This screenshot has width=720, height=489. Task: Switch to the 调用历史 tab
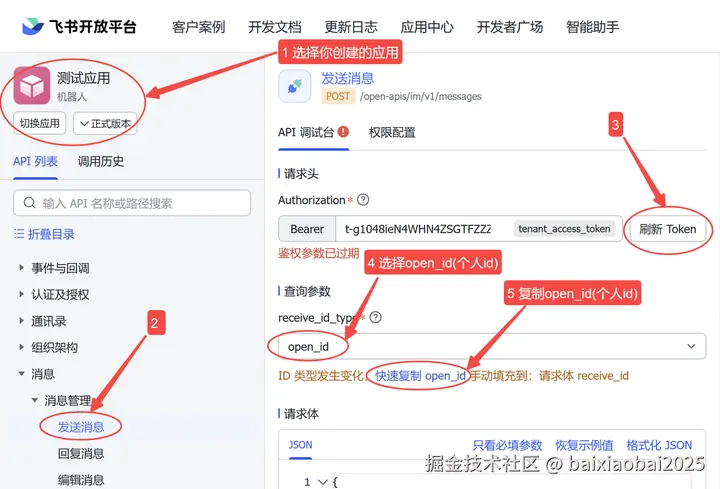pyautogui.click(x=101, y=161)
